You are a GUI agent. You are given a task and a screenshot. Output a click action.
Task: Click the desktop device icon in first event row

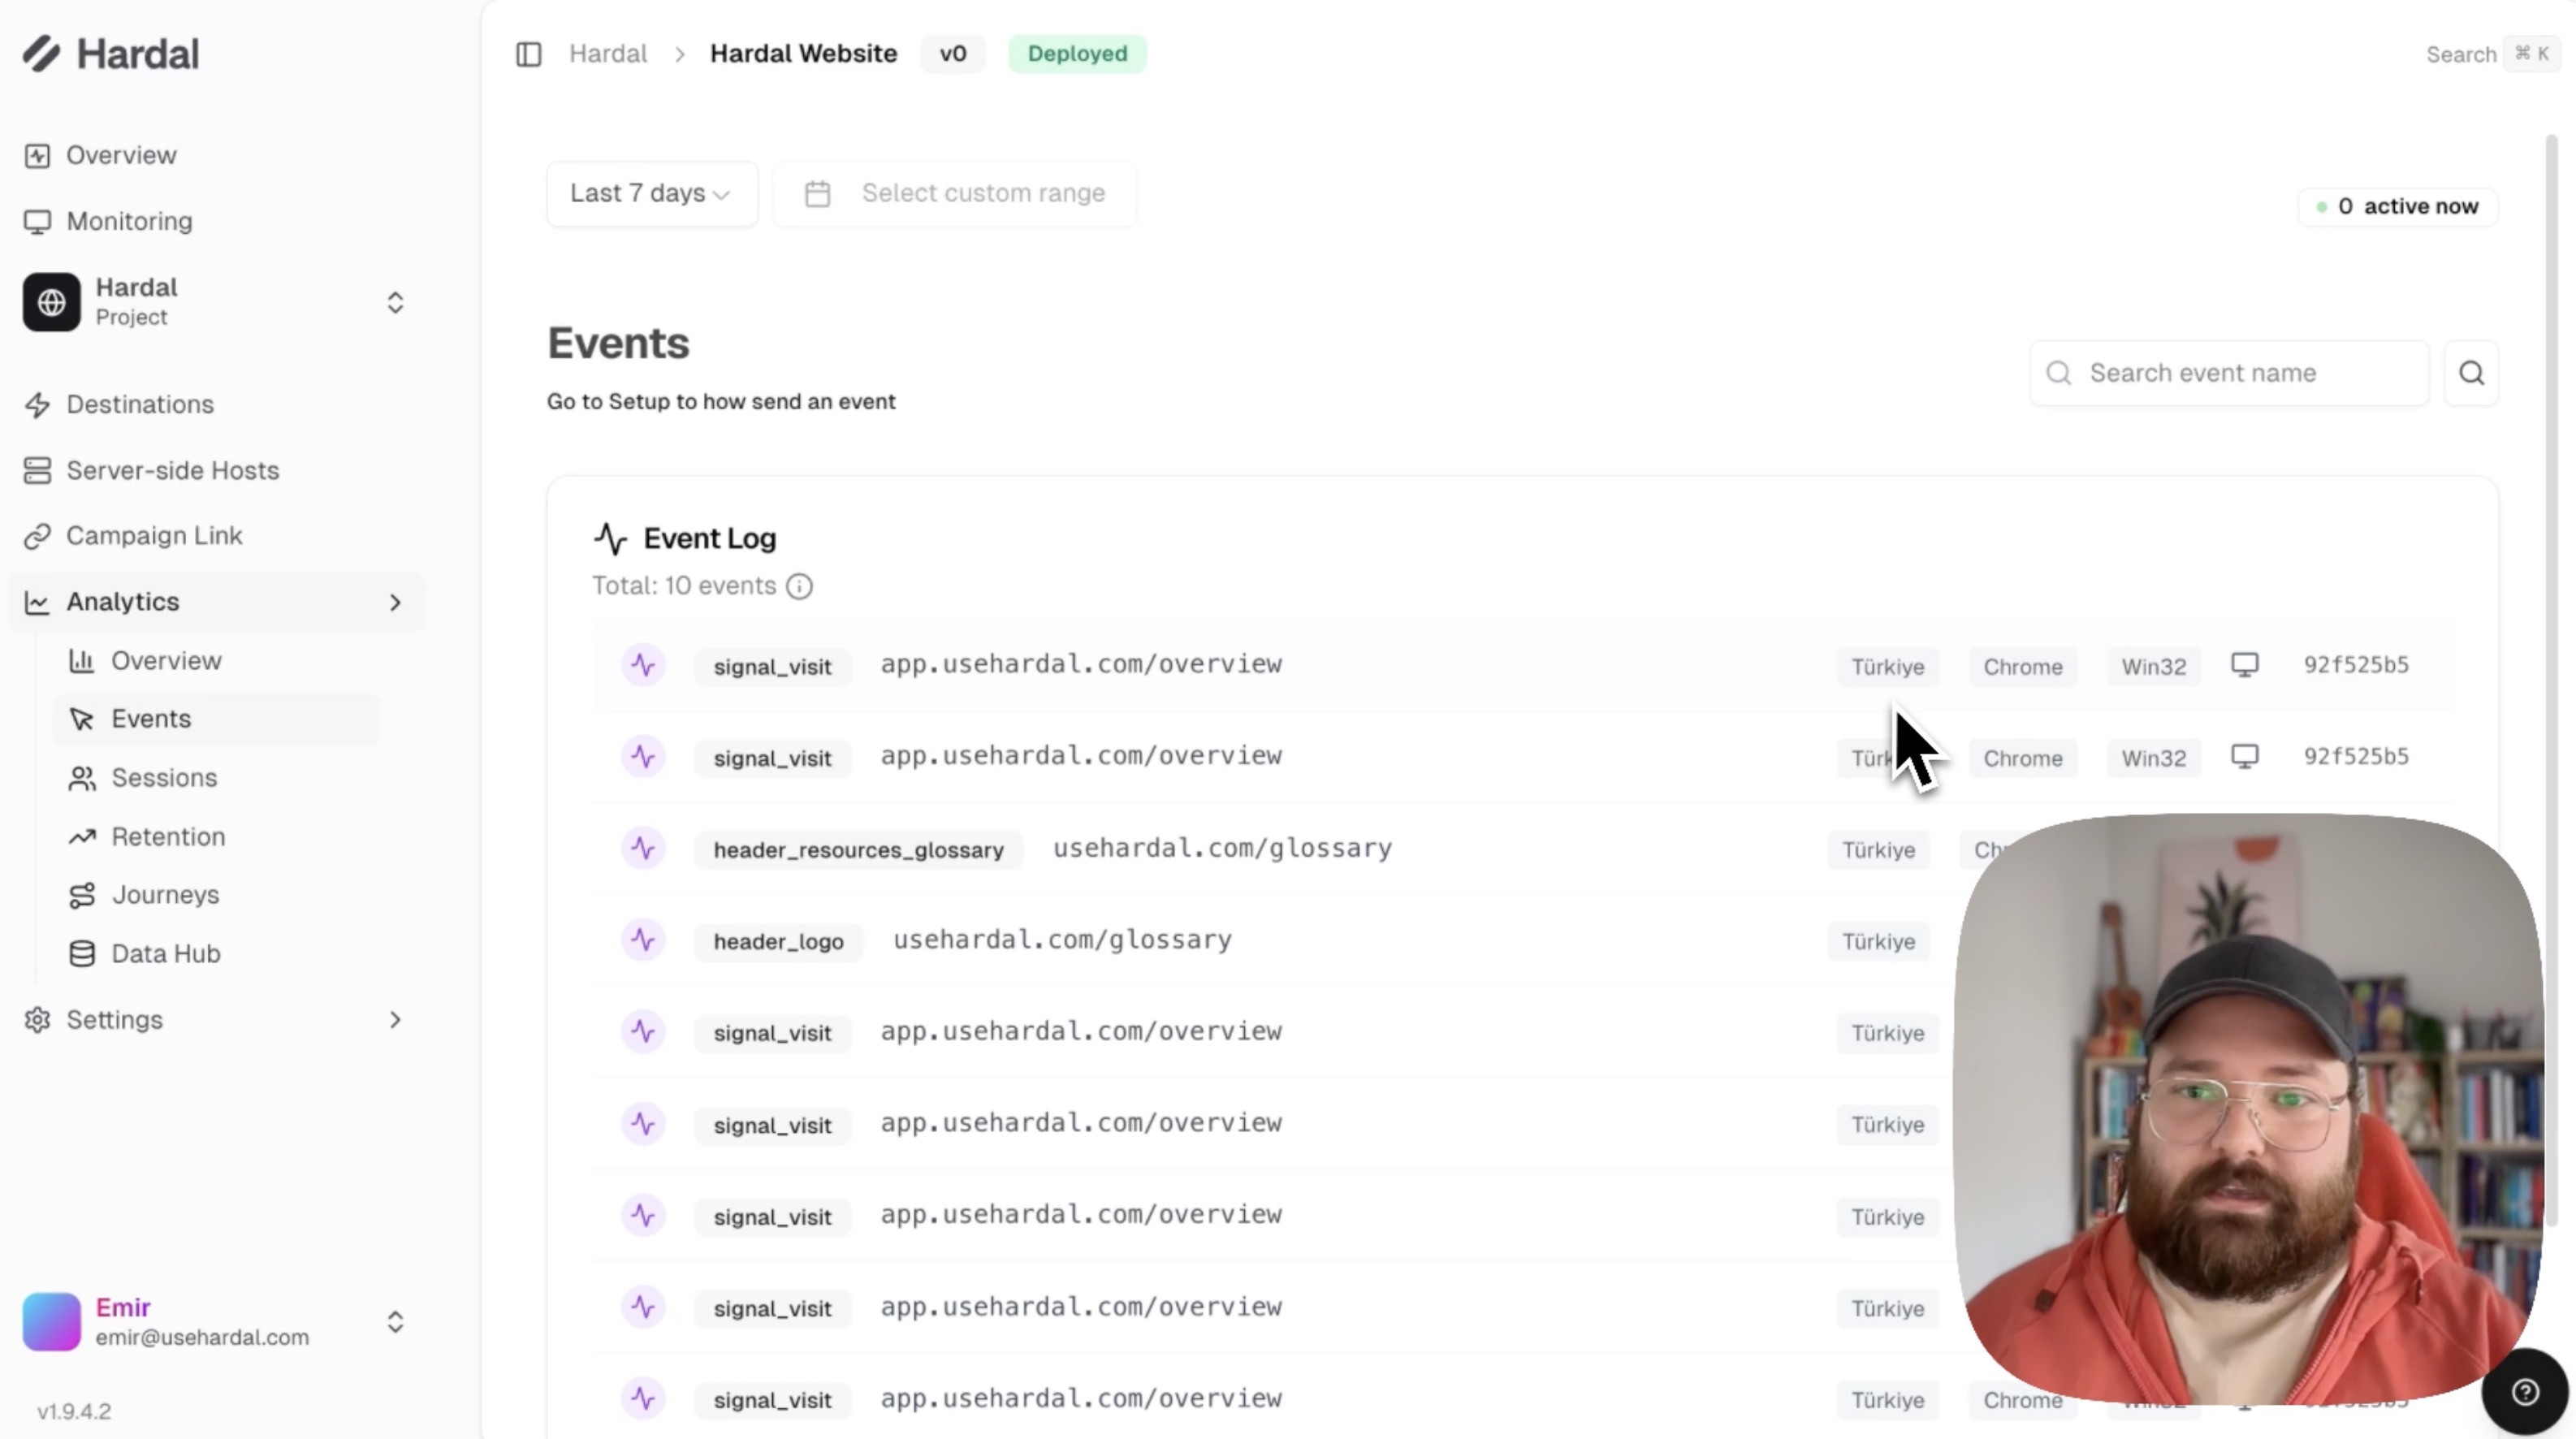point(2244,665)
